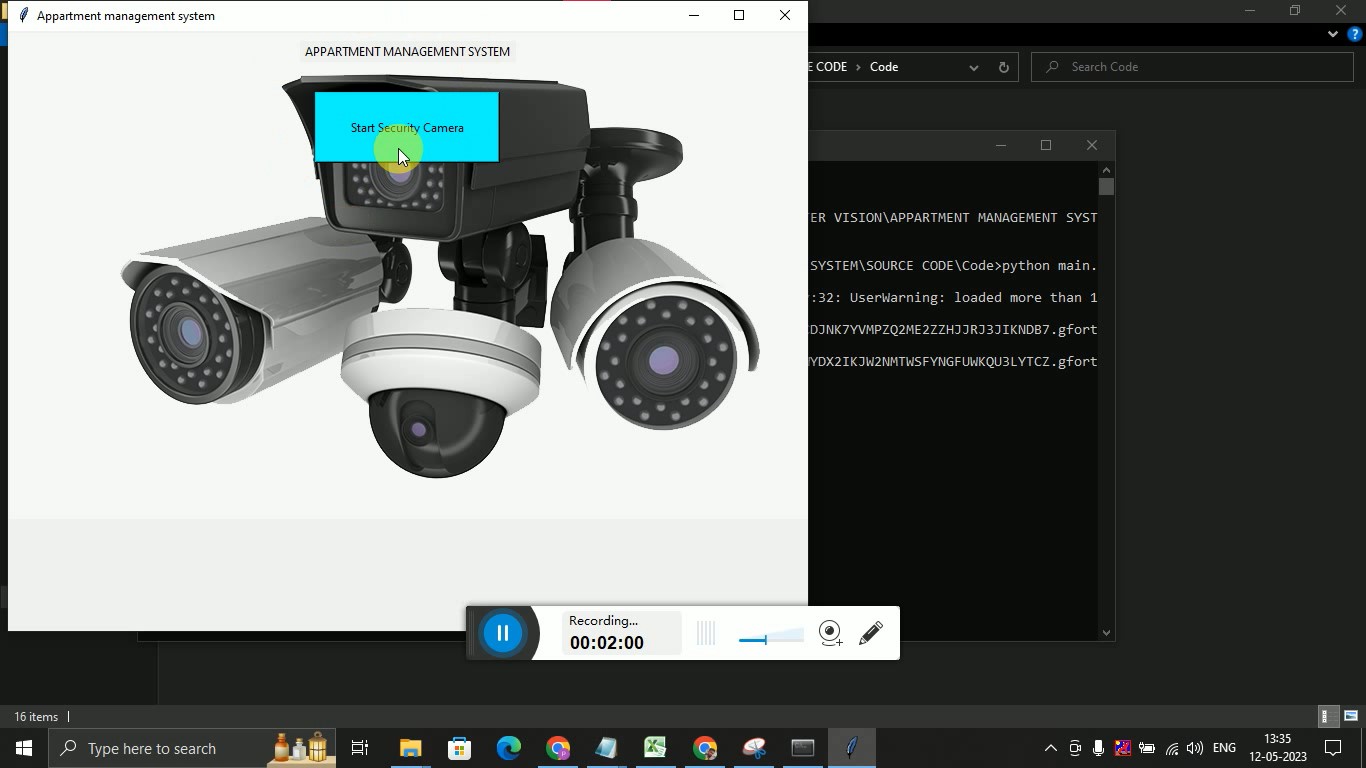
Task: Open battery status tray icon
Action: tap(1147, 748)
